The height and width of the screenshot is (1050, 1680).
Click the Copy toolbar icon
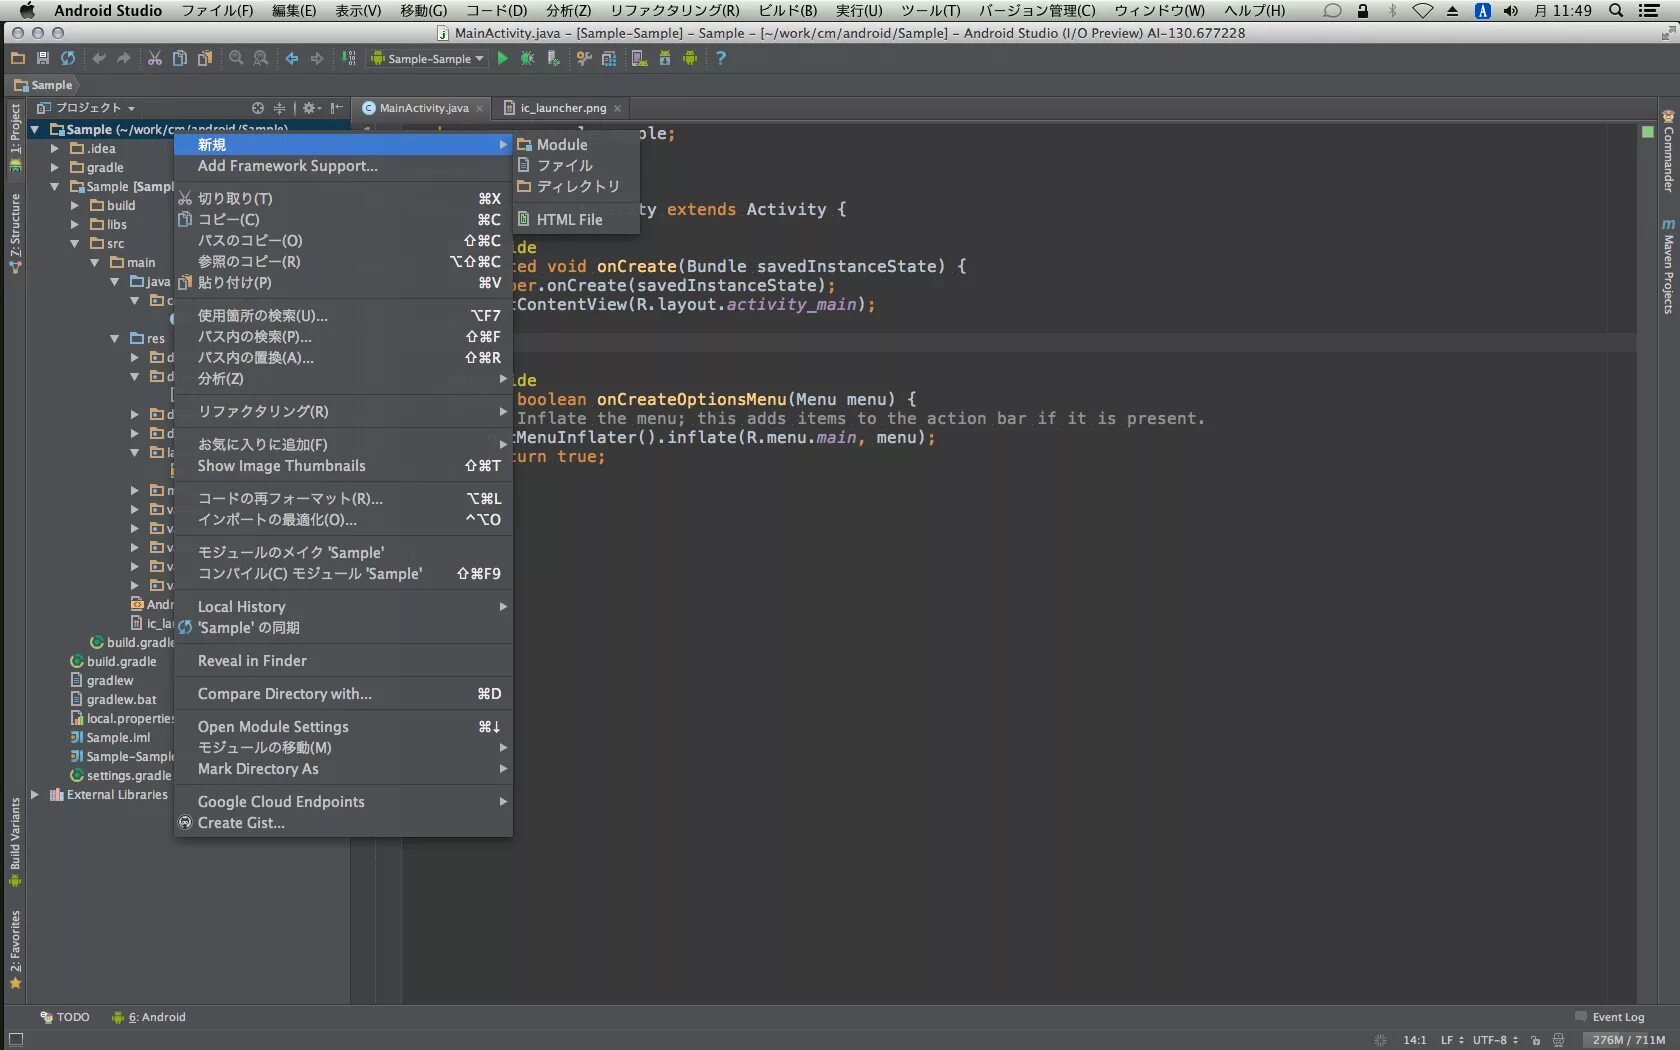click(x=180, y=59)
